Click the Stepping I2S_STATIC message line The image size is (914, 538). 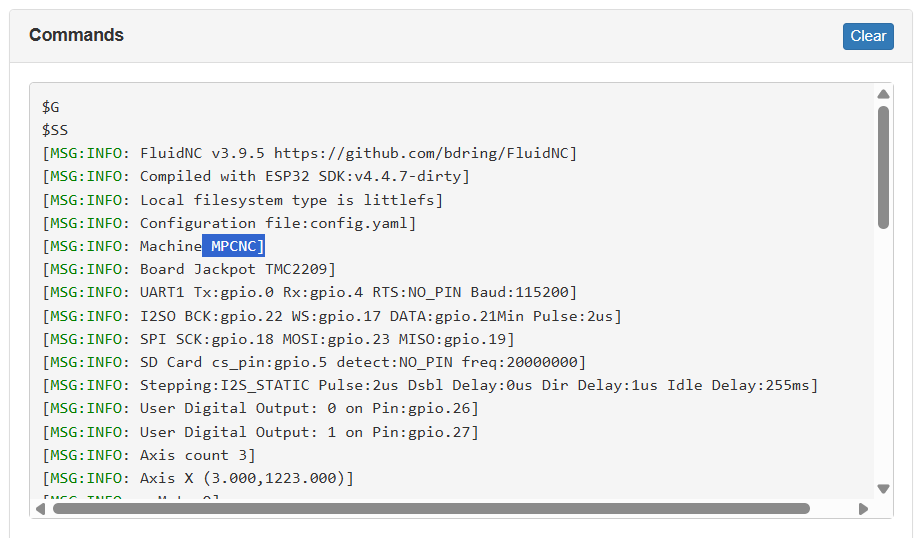[430, 385]
